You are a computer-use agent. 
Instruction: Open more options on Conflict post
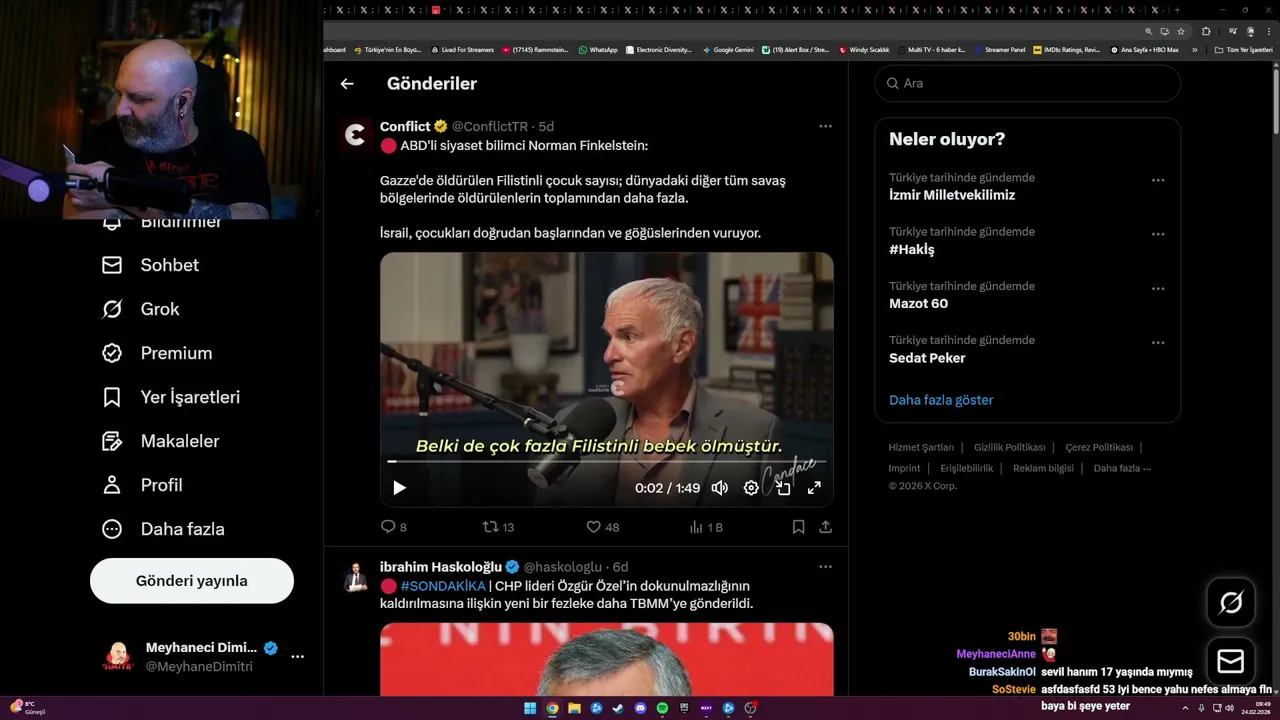(825, 126)
